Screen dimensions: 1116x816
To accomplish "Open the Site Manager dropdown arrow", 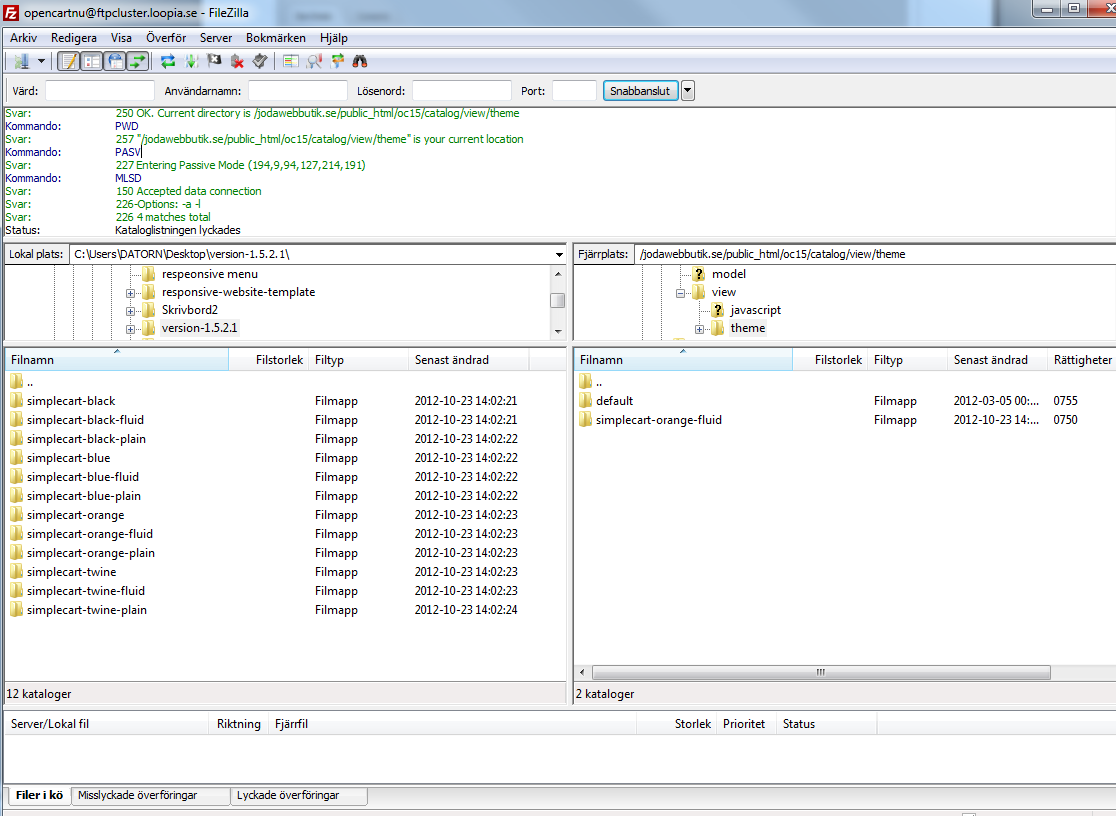I will [41, 61].
